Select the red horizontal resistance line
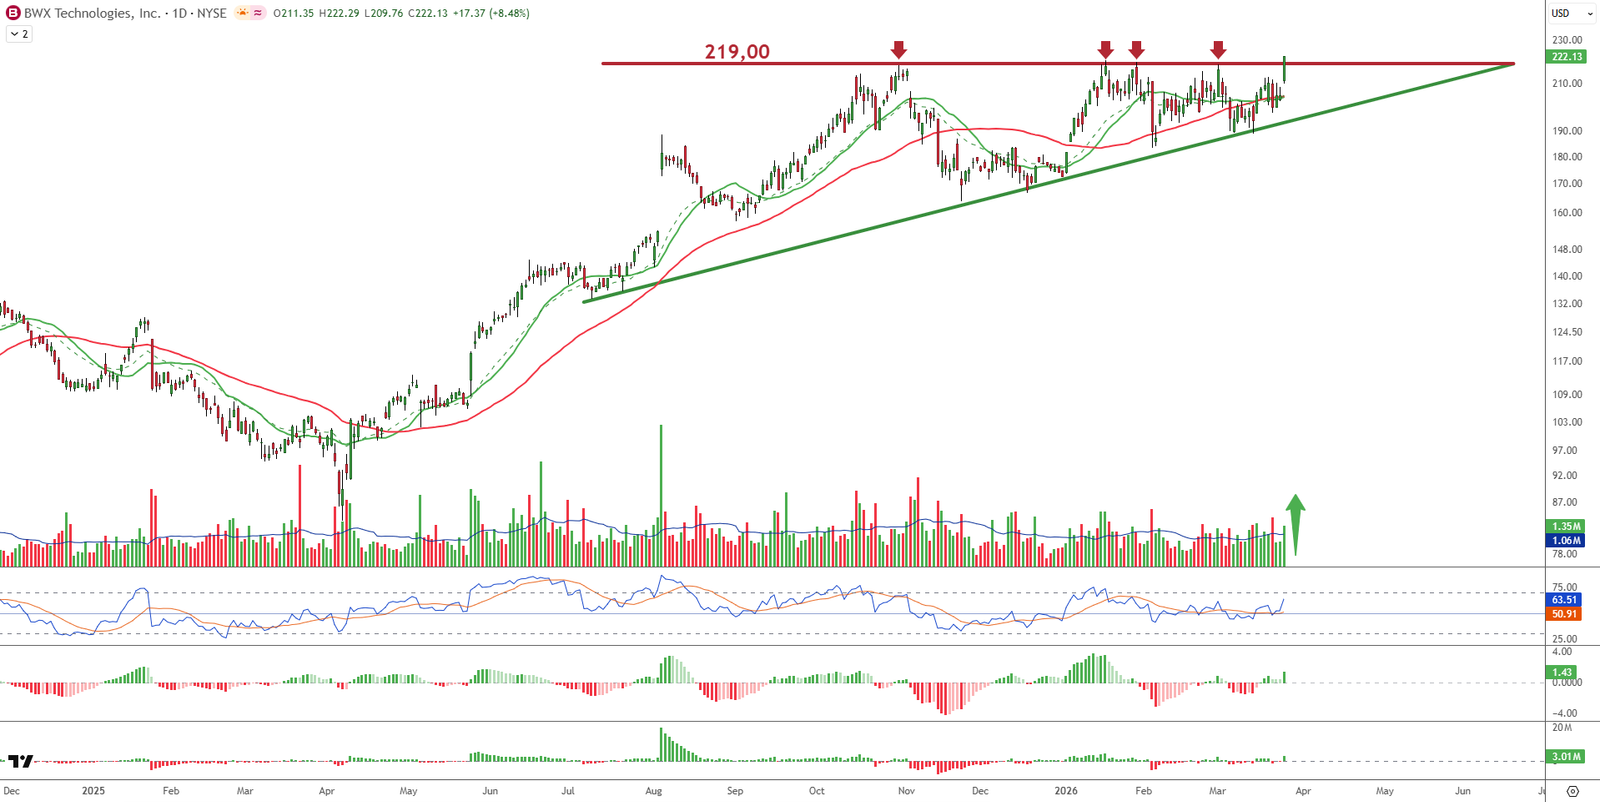This screenshot has width=1600, height=802. click(x=1000, y=64)
